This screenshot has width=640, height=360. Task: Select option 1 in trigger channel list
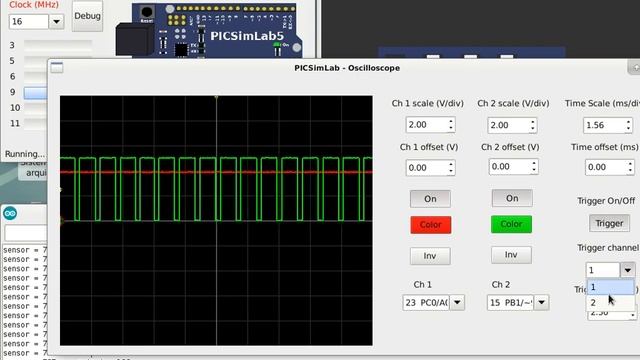(610, 287)
